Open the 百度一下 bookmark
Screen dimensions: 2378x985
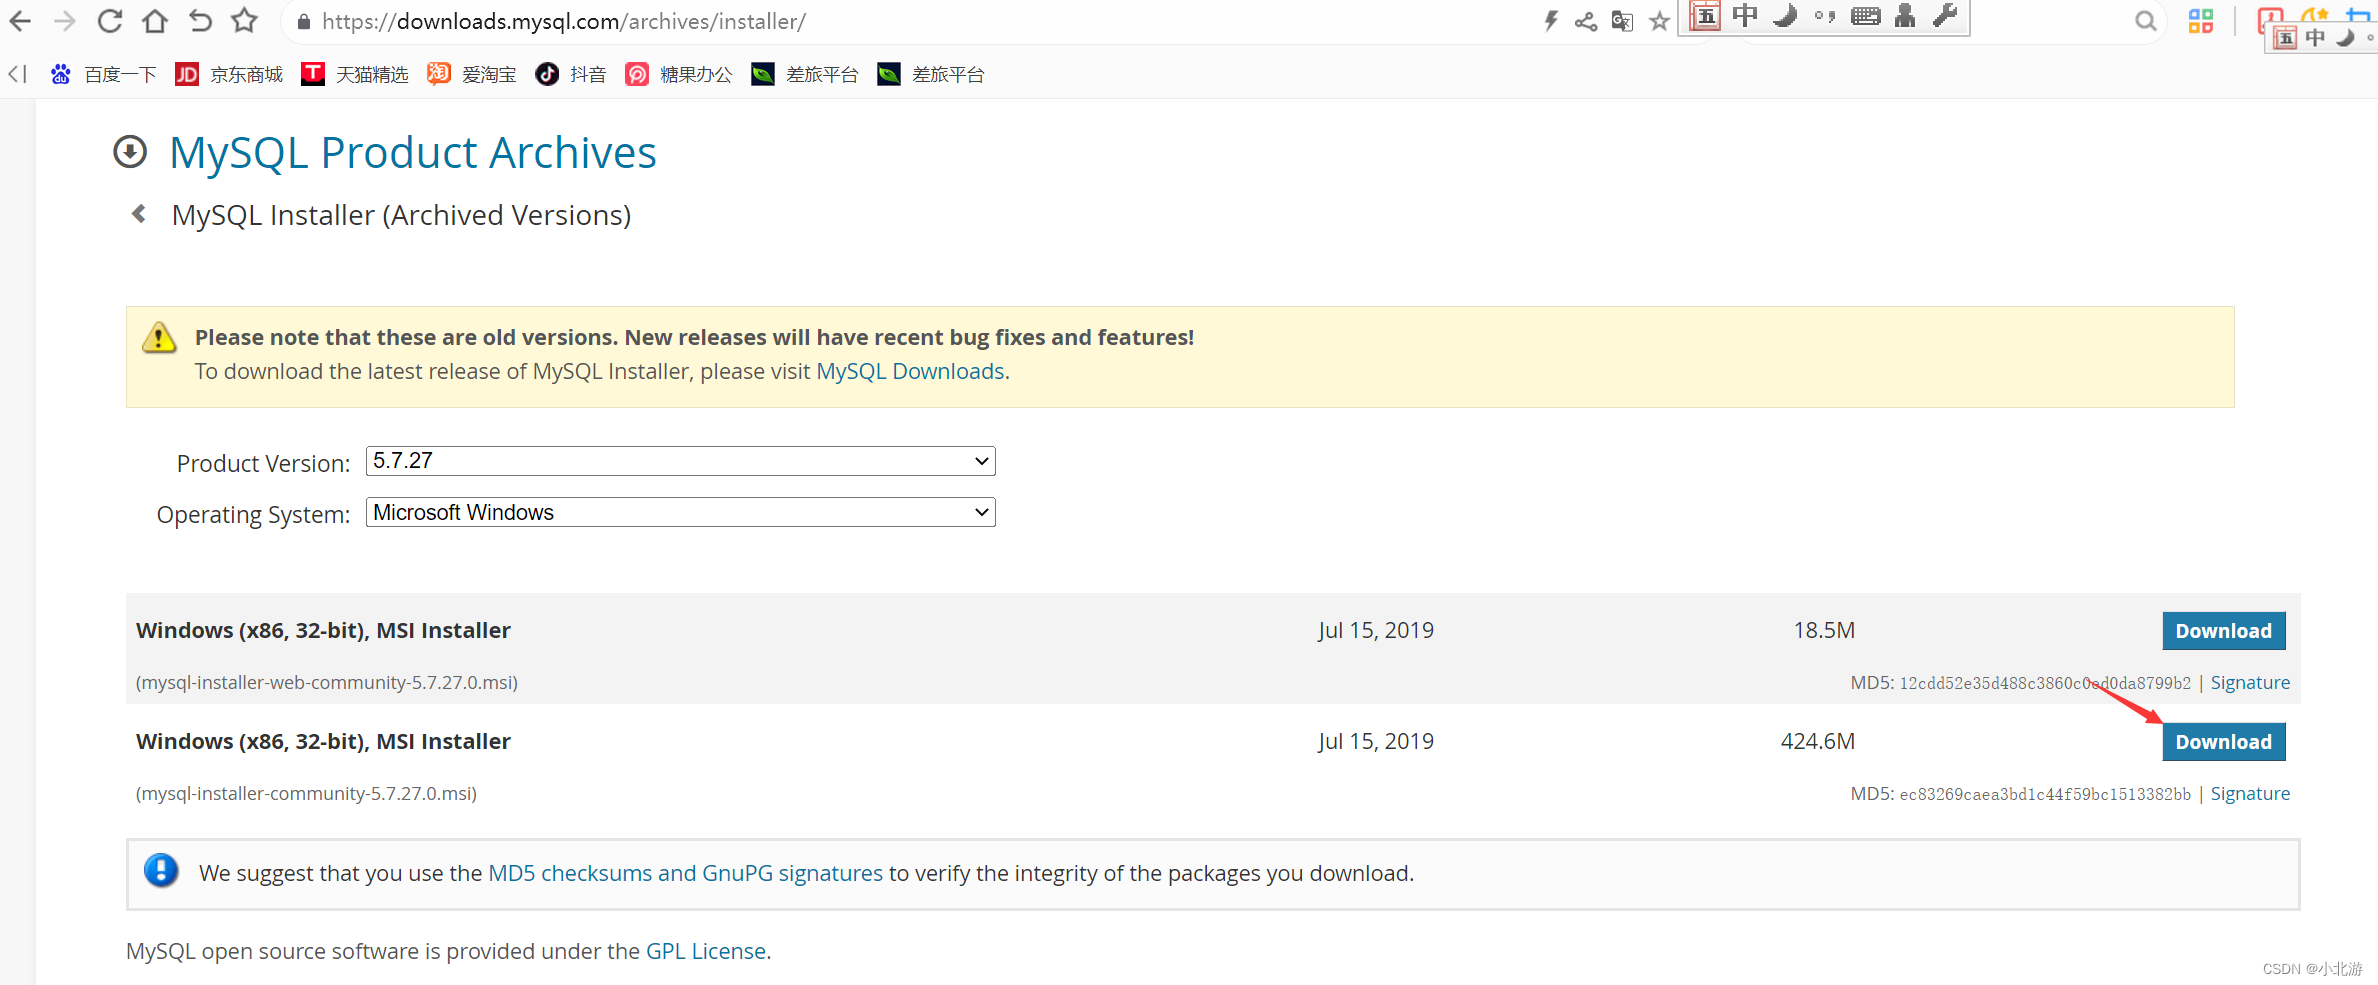pyautogui.click(x=104, y=75)
